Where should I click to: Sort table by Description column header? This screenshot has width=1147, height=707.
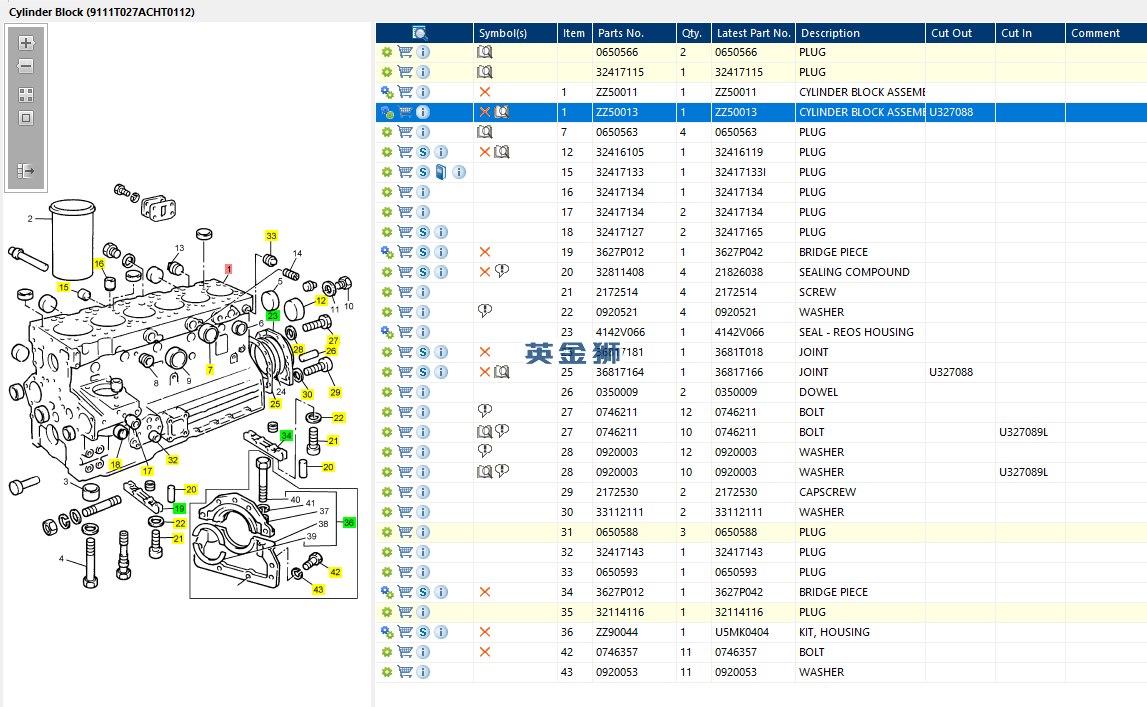click(830, 33)
